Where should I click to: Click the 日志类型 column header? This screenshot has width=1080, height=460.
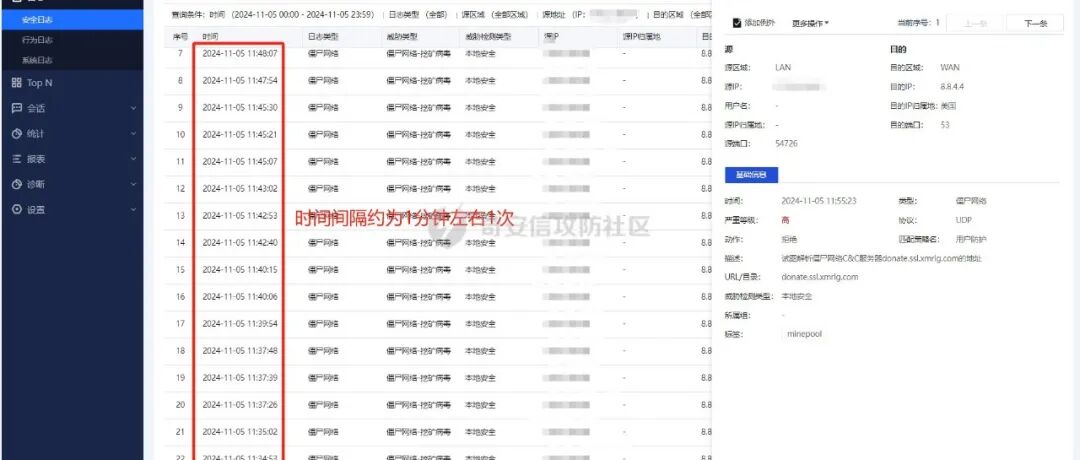[323, 36]
